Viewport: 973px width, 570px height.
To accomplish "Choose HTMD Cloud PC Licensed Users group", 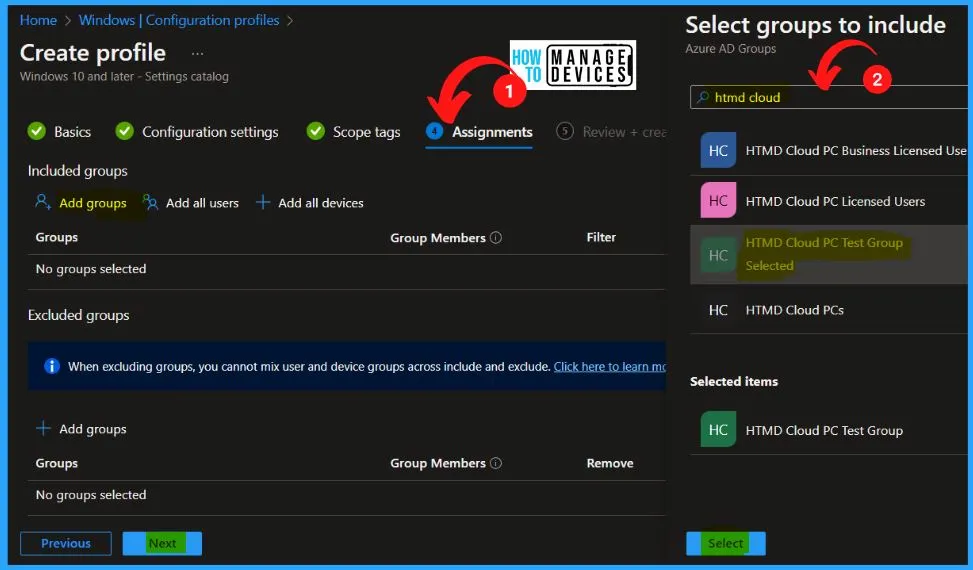I will point(829,201).
